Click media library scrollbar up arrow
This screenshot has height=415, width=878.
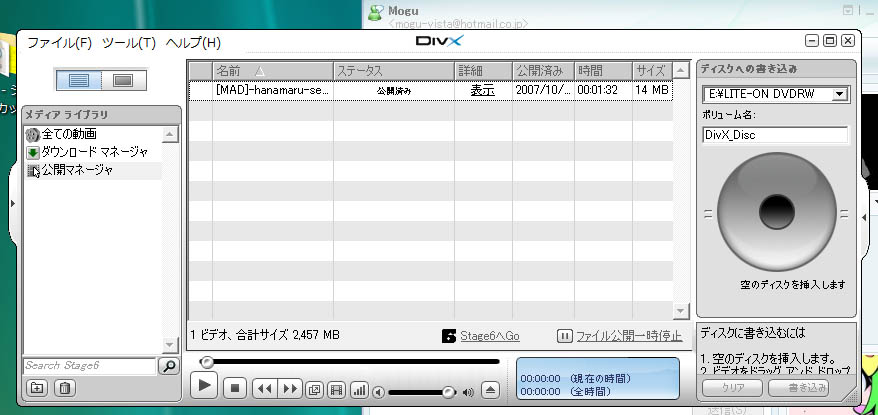pos(170,134)
